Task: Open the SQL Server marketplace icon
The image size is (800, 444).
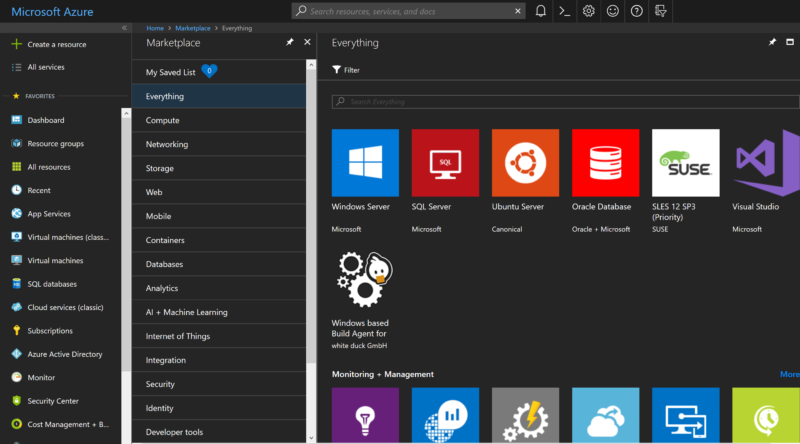Action: [445, 162]
